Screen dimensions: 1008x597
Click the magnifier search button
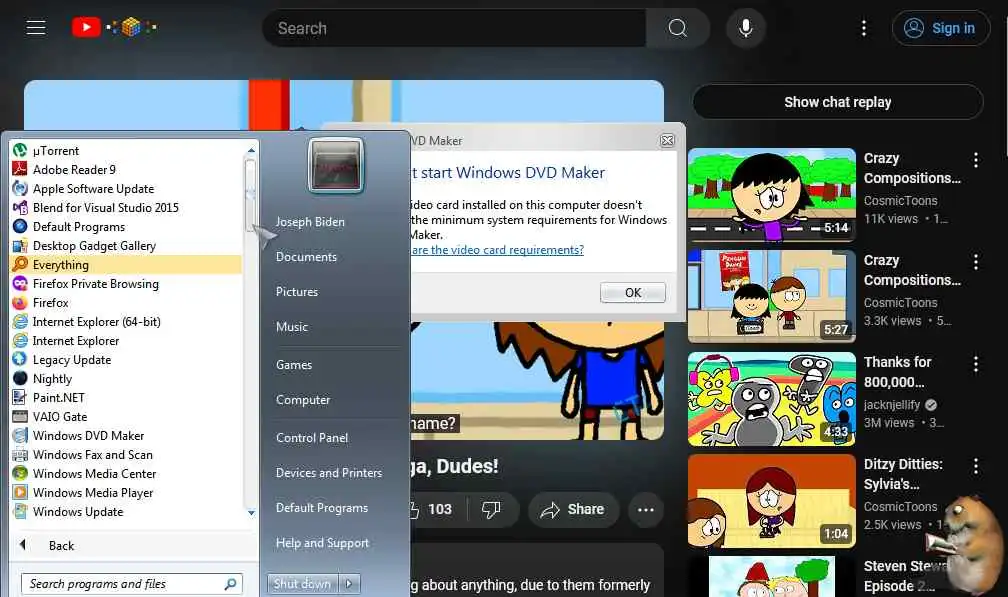pyautogui.click(x=678, y=28)
